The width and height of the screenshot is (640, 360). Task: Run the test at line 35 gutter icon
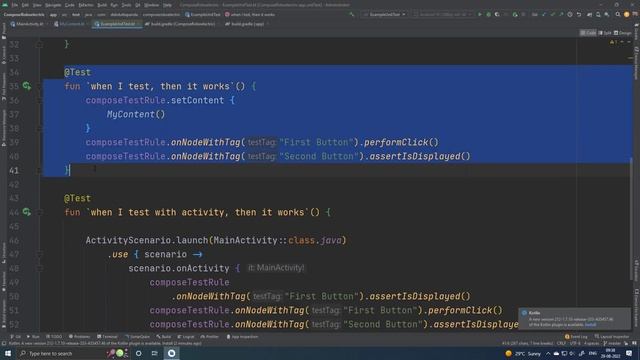[27, 86]
